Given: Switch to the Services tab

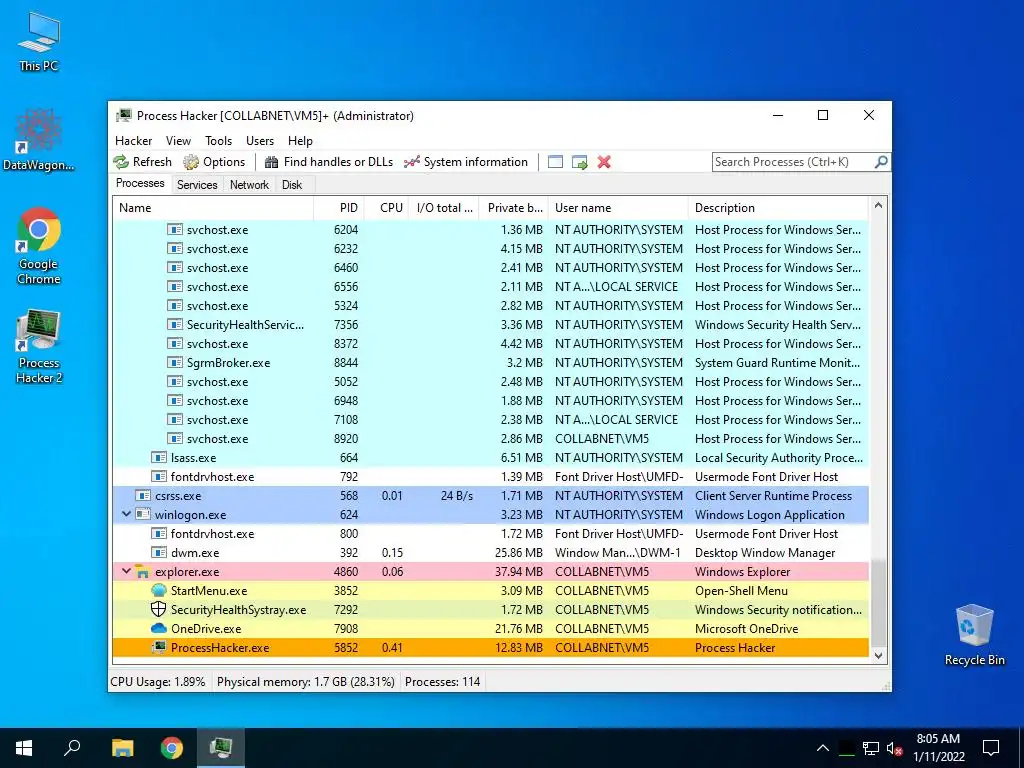Looking at the screenshot, I should [197, 185].
